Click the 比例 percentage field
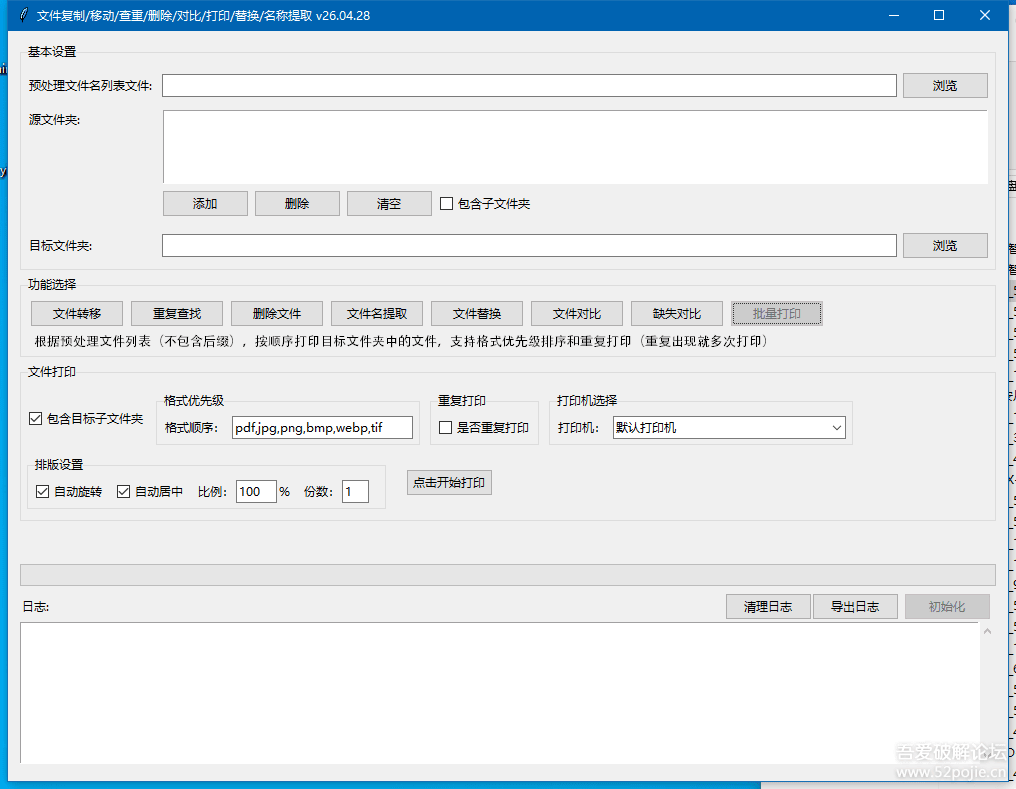Viewport: 1016px width, 789px height. point(256,492)
